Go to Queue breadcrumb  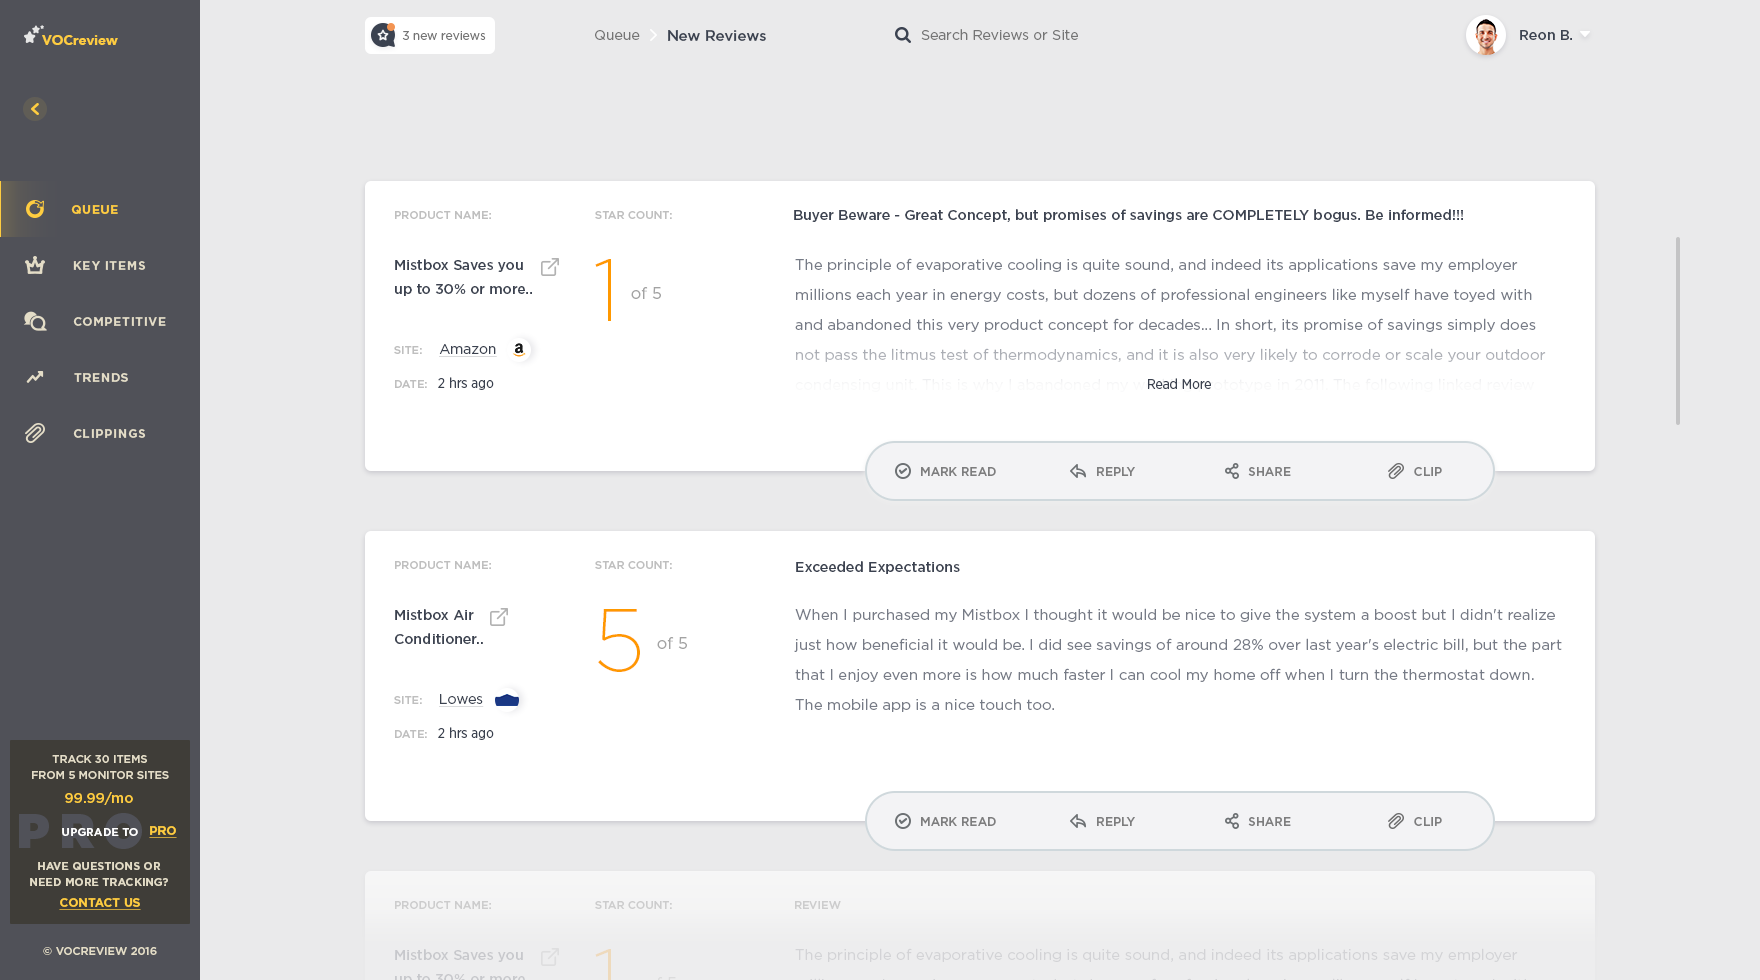coord(617,35)
